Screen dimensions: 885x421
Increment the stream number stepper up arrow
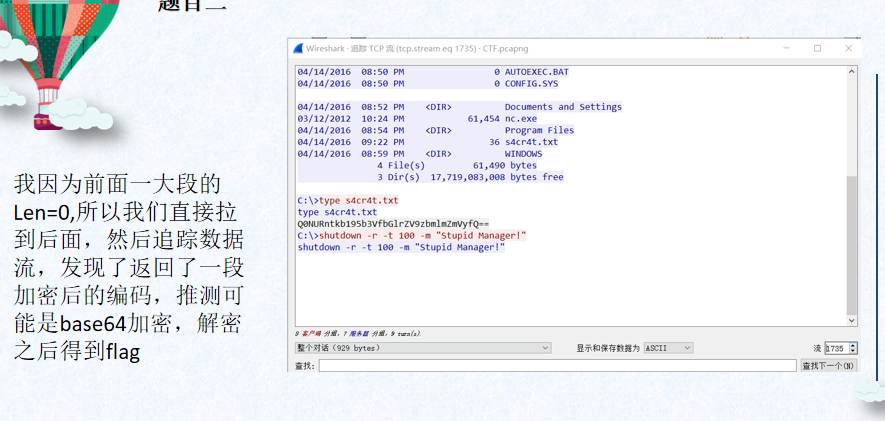click(853, 346)
